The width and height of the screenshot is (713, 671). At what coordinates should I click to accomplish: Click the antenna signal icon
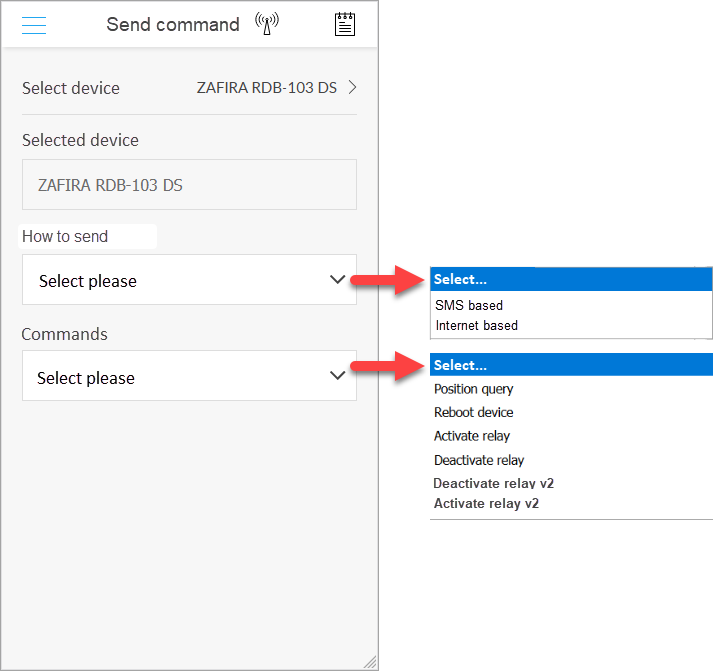[267, 24]
